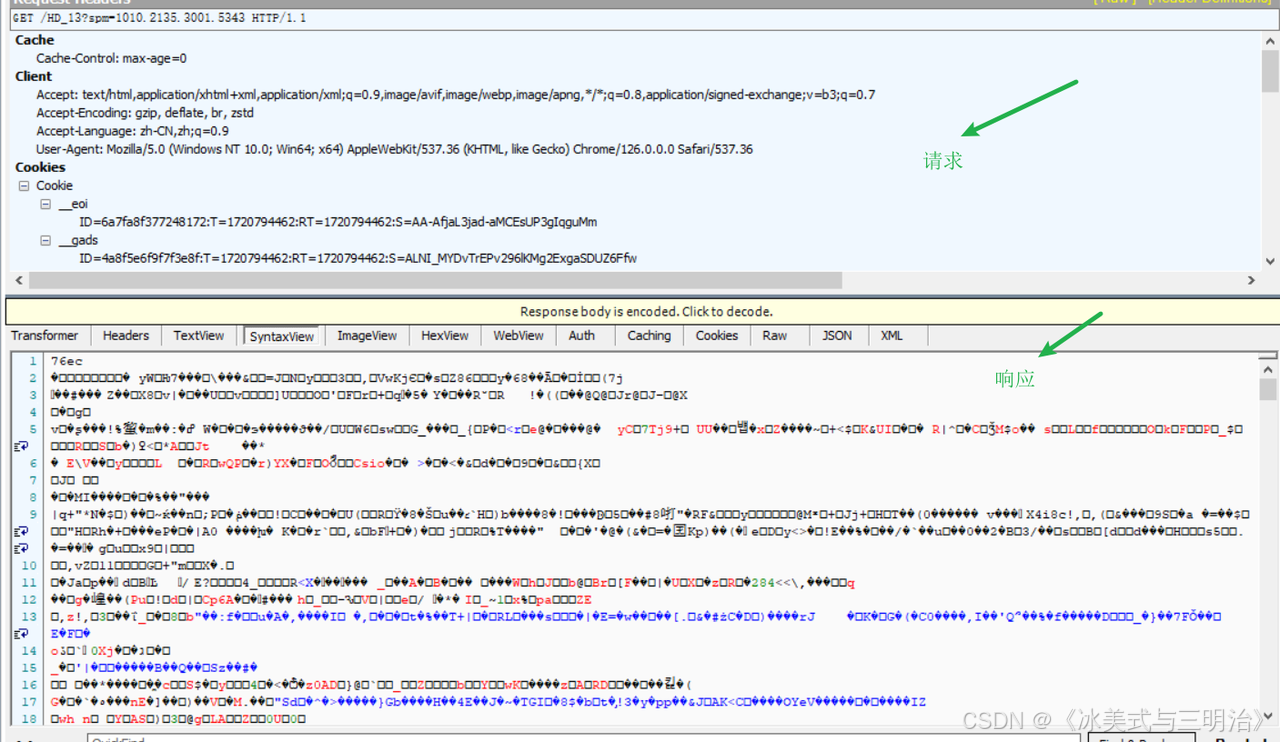The width and height of the screenshot is (1280, 742).
Task: Switch to the Headers response tab
Action: (x=126, y=336)
